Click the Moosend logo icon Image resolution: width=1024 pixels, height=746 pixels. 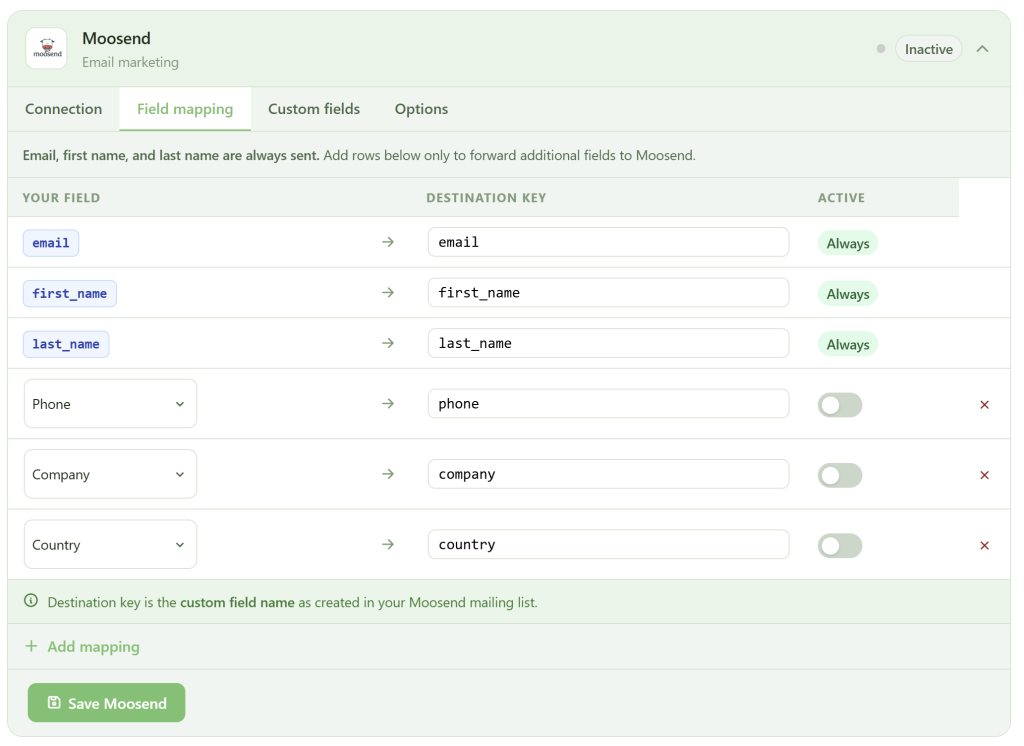[46, 48]
